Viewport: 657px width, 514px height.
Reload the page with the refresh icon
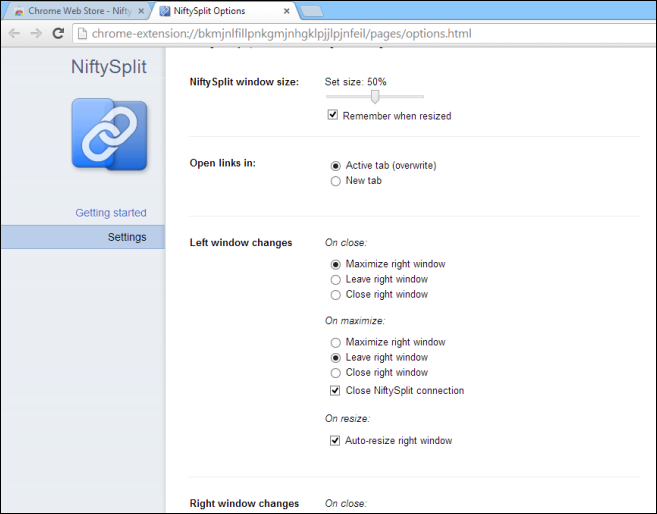pyautogui.click(x=58, y=33)
